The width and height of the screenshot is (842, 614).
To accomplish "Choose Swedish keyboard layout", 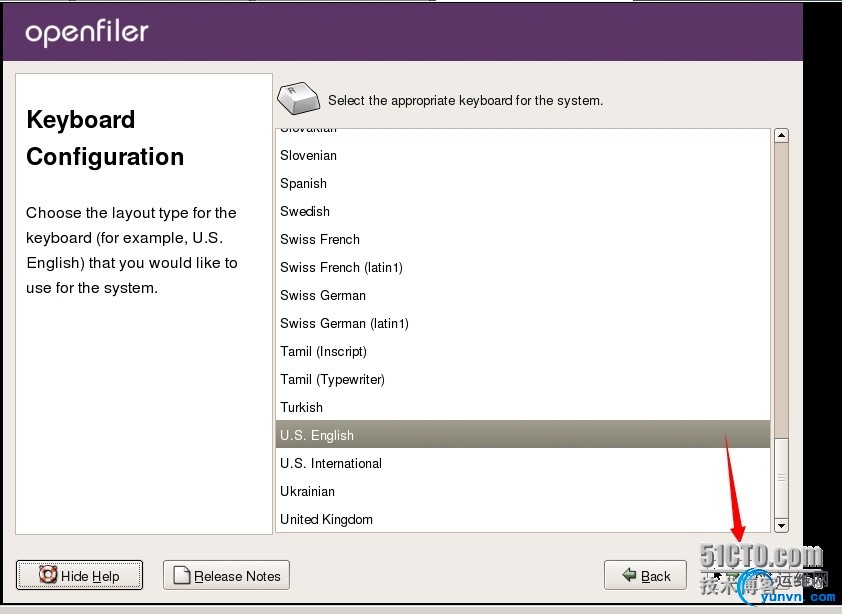I will pyautogui.click(x=523, y=212).
